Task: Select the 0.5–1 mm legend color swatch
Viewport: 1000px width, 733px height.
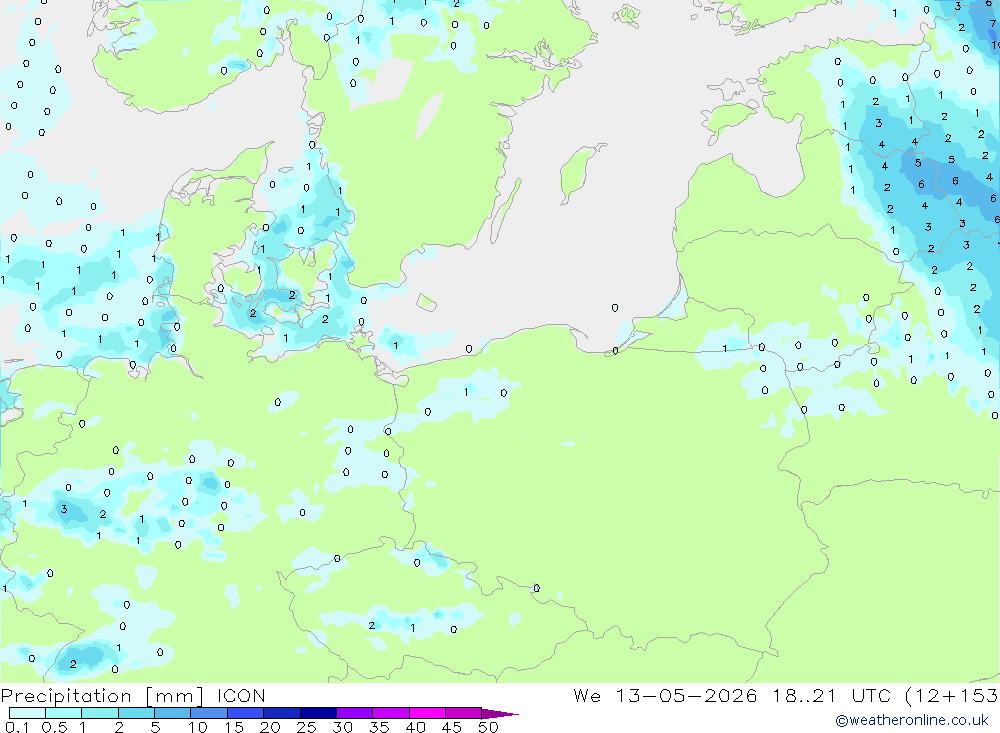Action: (64, 713)
